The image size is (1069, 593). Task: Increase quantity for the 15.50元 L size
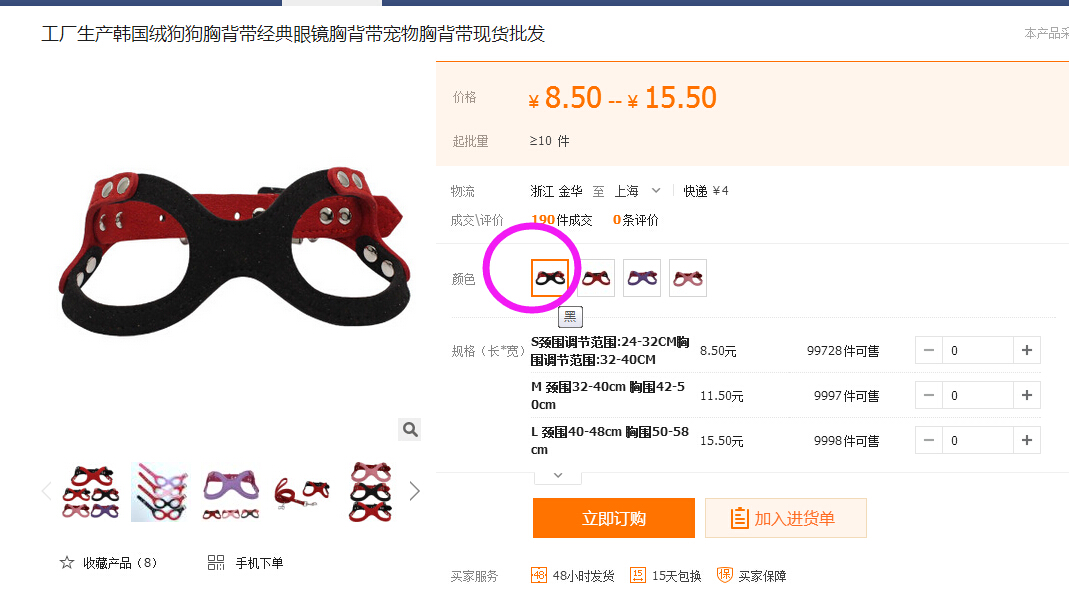1027,440
